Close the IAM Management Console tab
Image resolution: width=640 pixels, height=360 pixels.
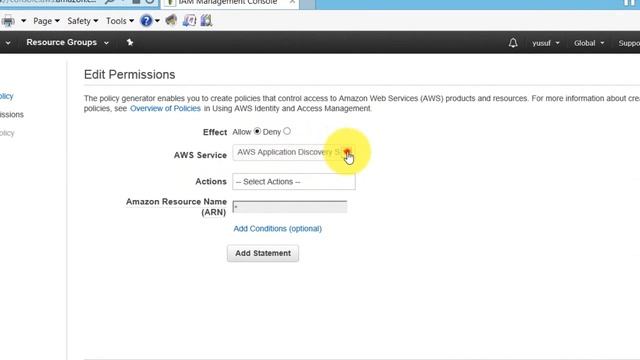tap(292, 2)
